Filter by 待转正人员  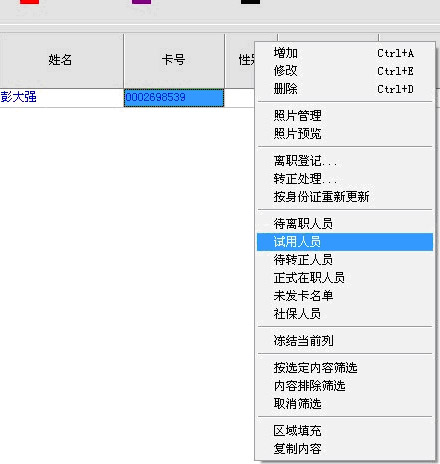pyautogui.click(x=345, y=260)
